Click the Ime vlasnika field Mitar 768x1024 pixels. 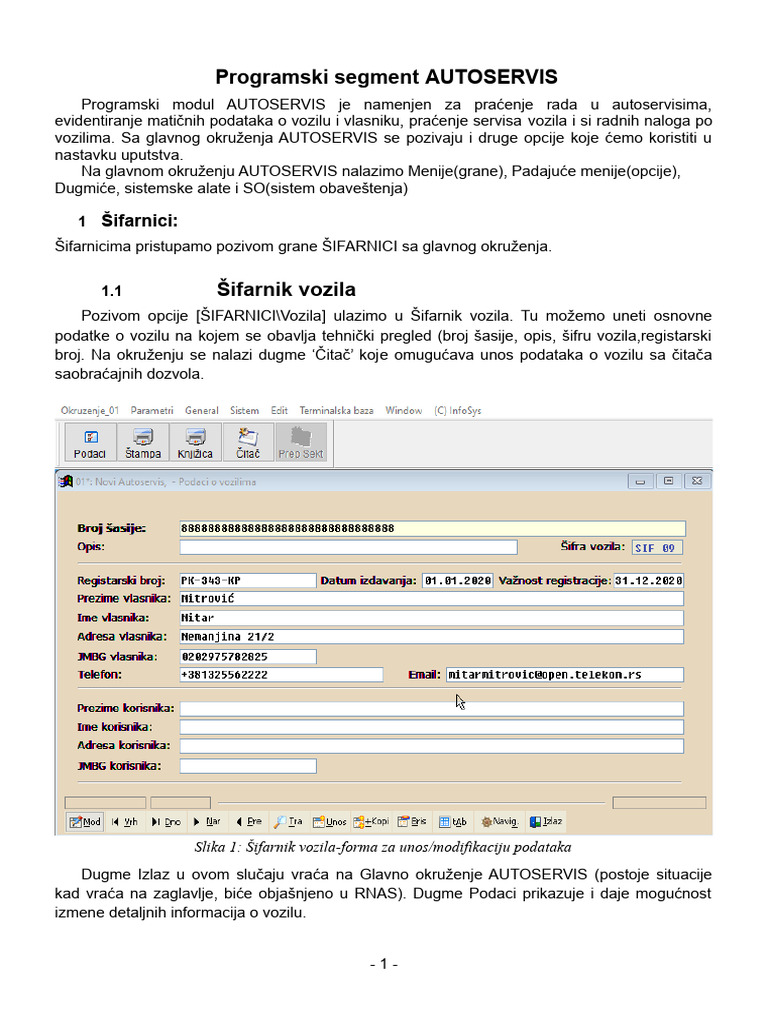point(432,618)
